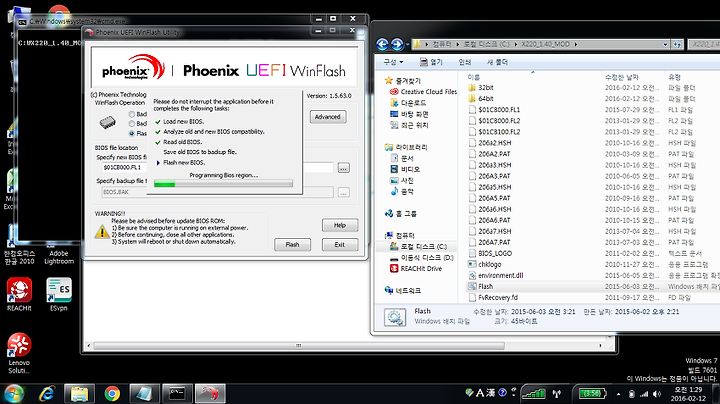Viewport: 720px width, 404px height.
Task: Switch to the Phoenix WinFlash taskbar button
Action: tap(210, 394)
